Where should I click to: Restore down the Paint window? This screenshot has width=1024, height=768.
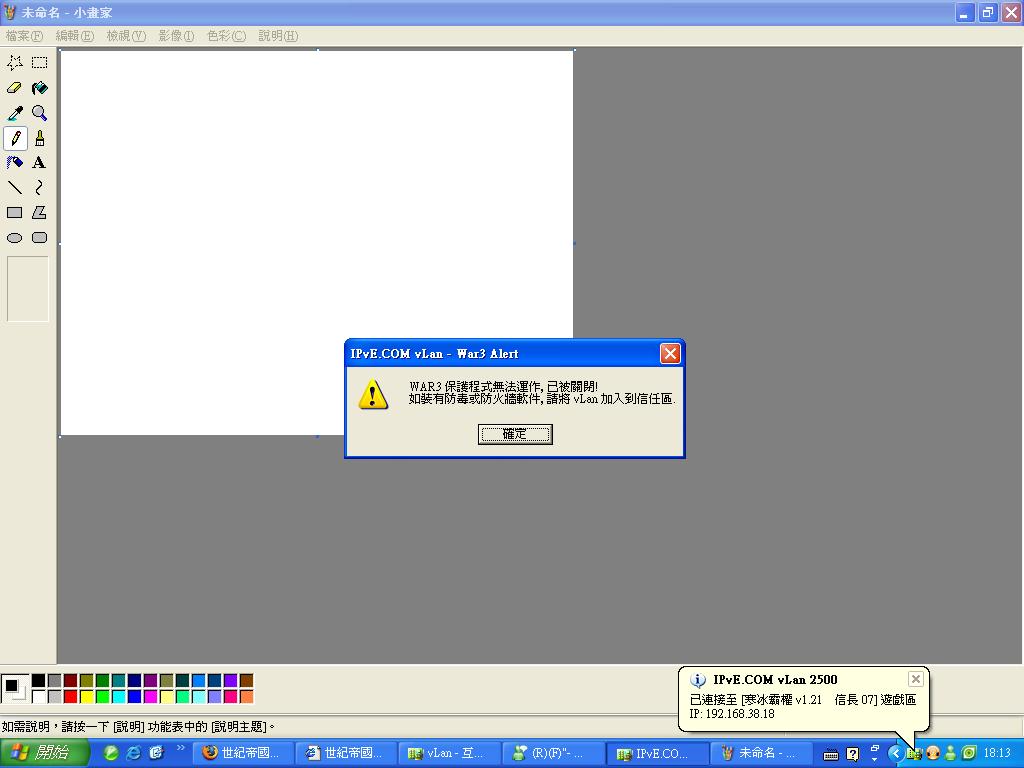(987, 12)
